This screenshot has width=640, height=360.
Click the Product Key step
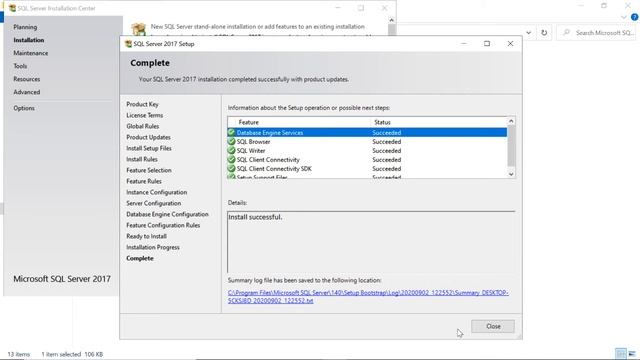[x=142, y=104]
